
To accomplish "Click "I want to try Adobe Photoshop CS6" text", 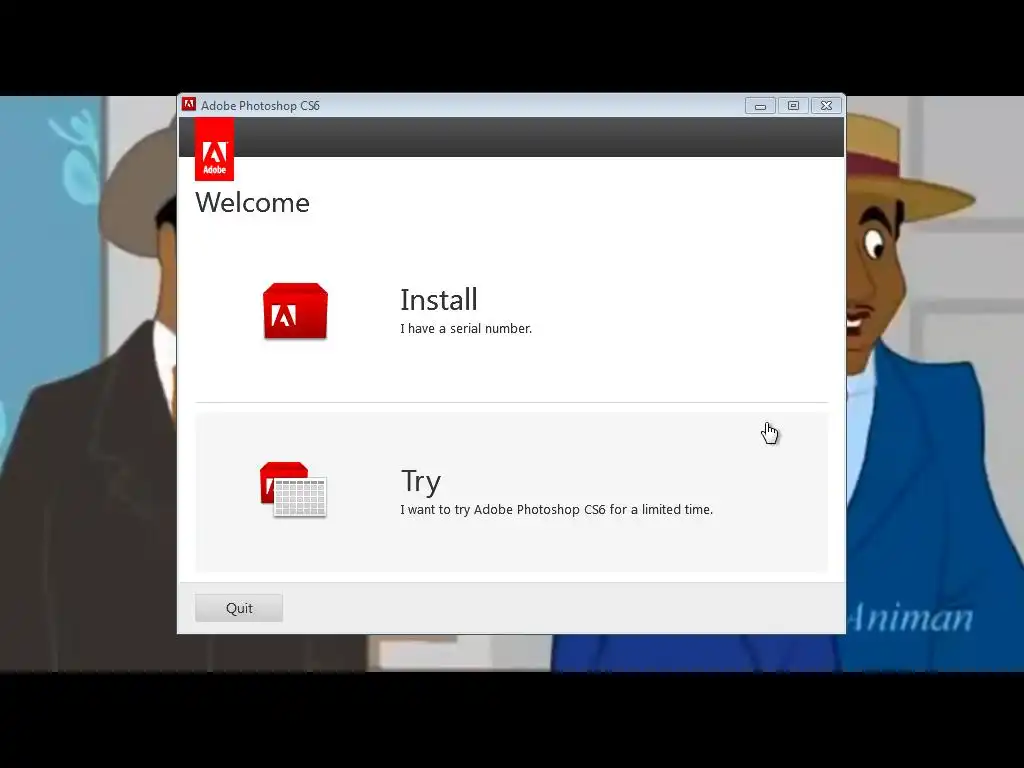I will (x=503, y=509).
